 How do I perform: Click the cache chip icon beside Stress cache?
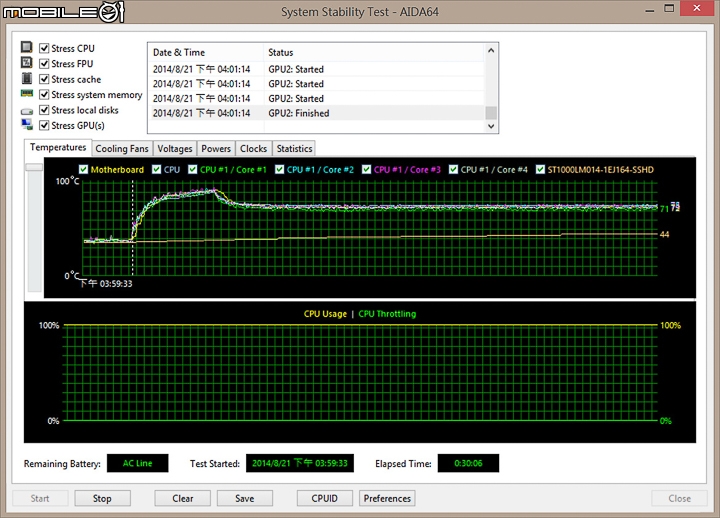(x=27, y=79)
